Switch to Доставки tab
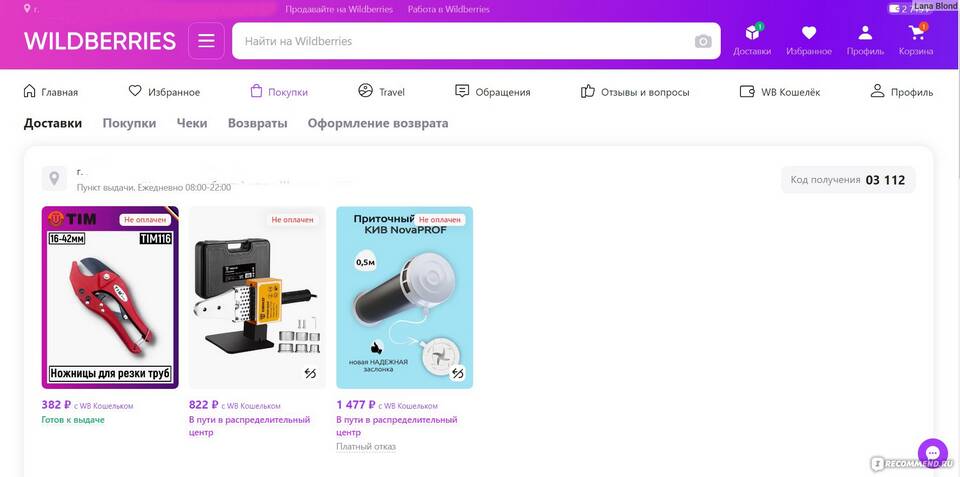 [x=53, y=123]
